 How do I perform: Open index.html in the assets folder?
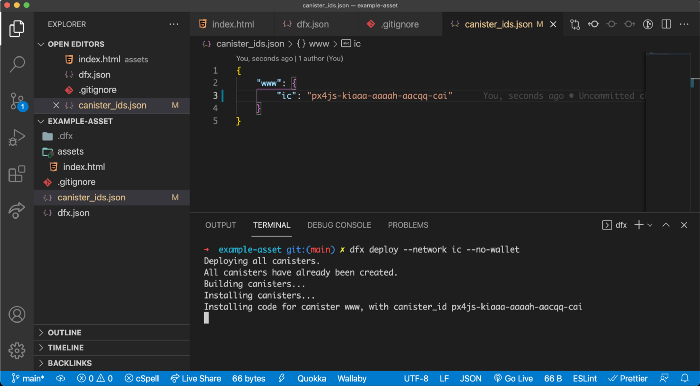click(84, 167)
